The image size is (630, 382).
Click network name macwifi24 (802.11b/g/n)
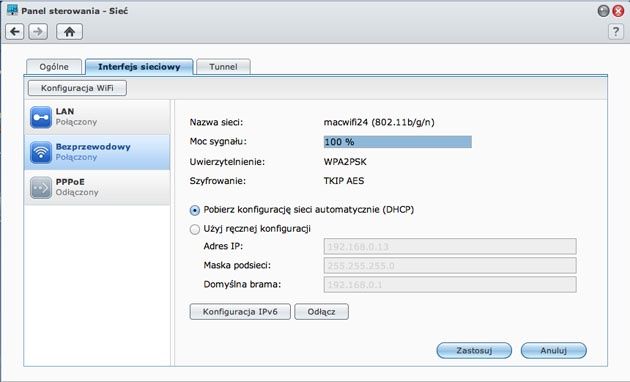coord(379,122)
